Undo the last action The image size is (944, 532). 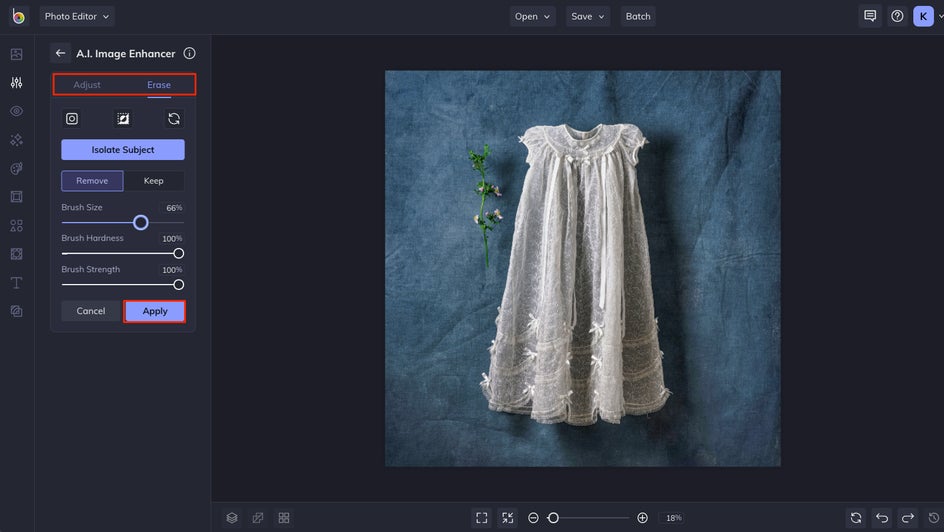tap(882, 518)
